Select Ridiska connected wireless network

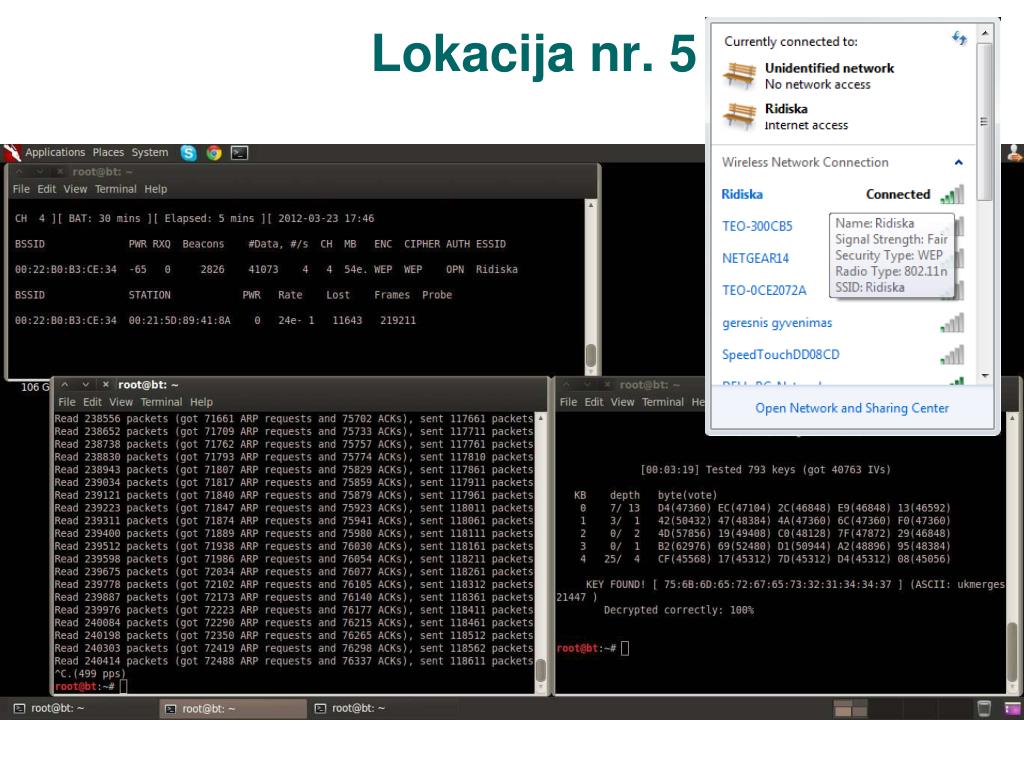[842, 194]
